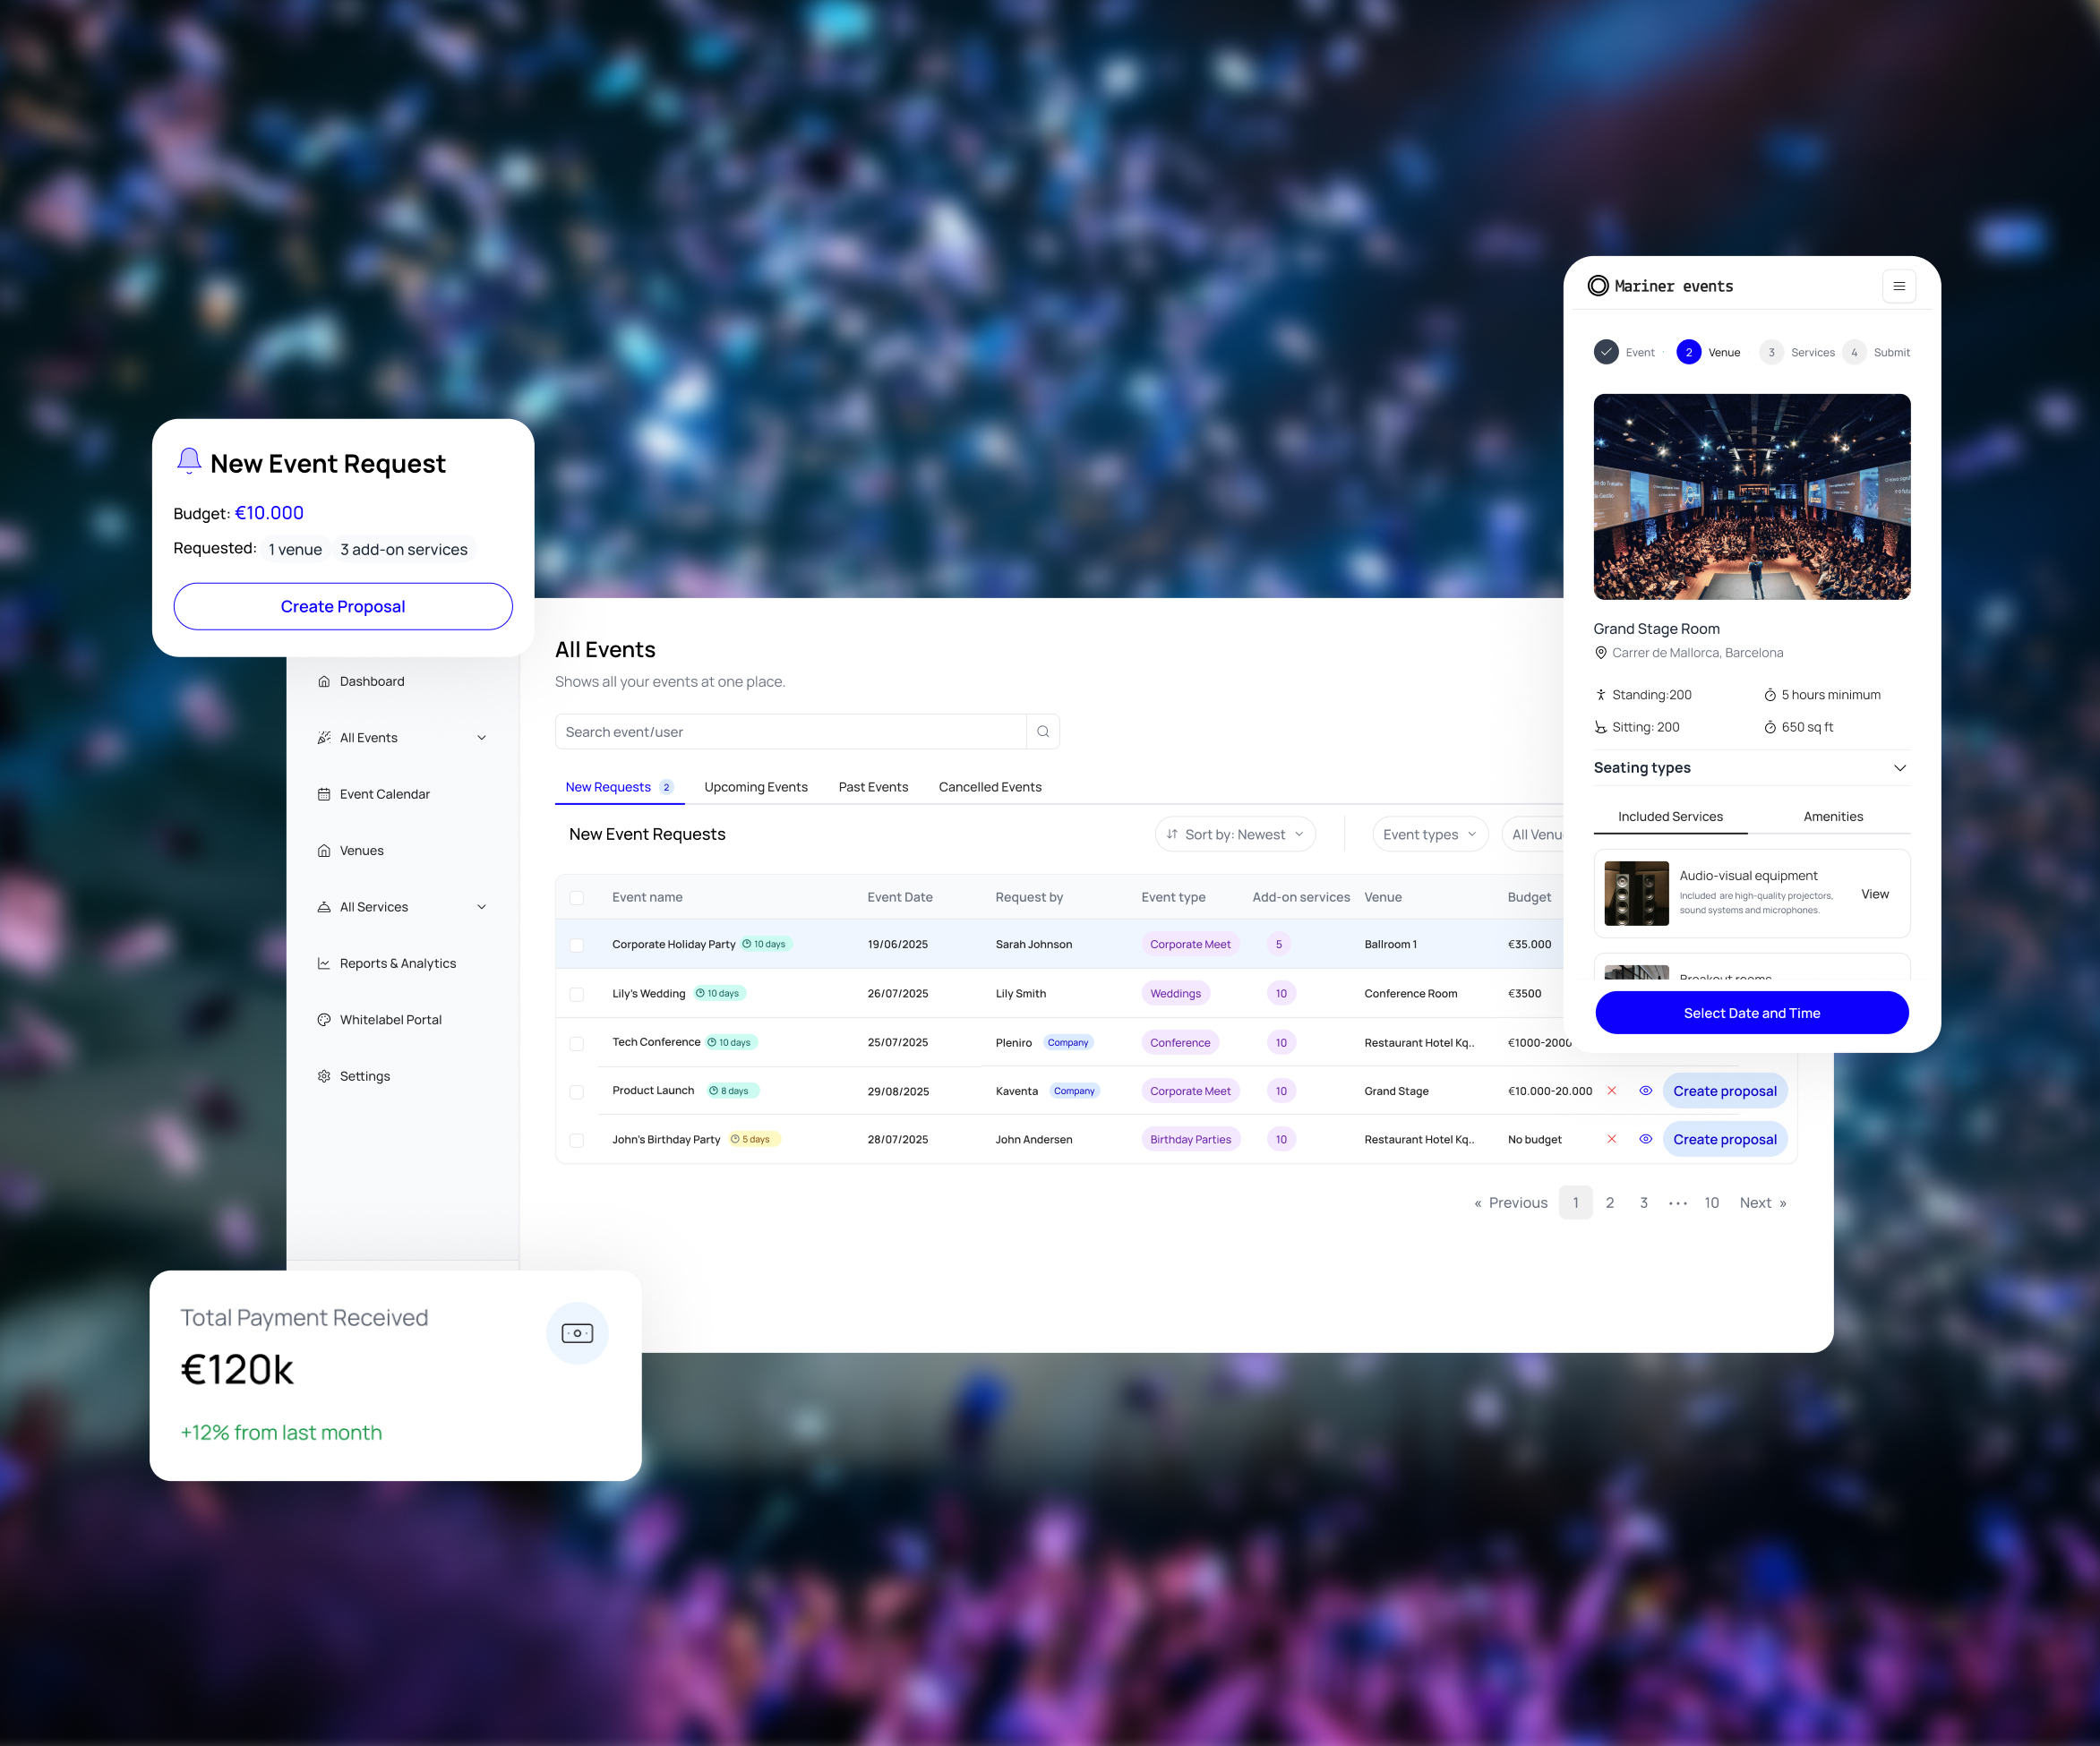
Task: Tick the Tech Conference row checkbox
Action: tap(577, 1043)
